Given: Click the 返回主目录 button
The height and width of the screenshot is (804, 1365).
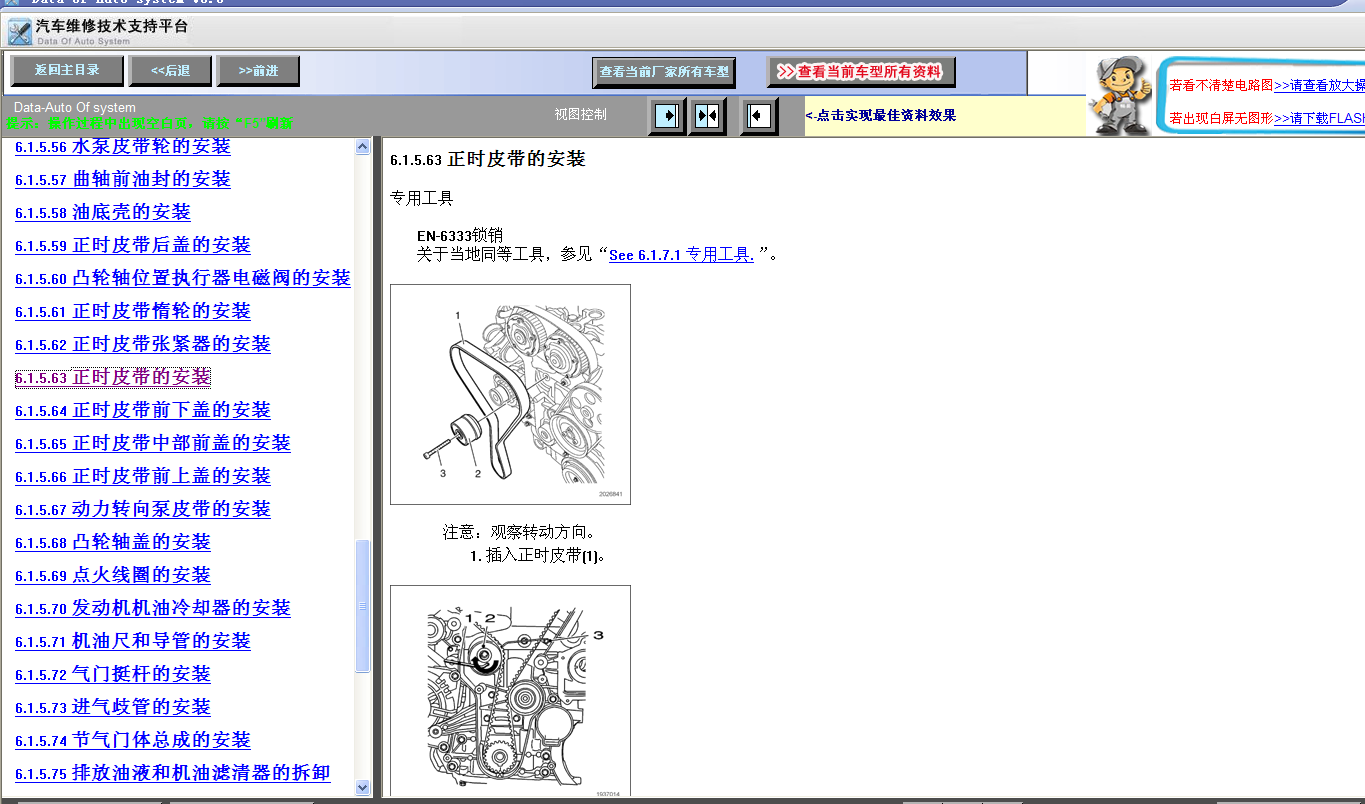Looking at the screenshot, I should [67, 70].
